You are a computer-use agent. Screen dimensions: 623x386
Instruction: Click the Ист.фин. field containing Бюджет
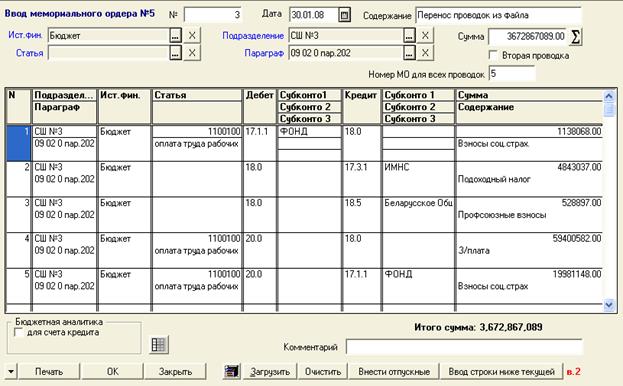[x=108, y=35]
